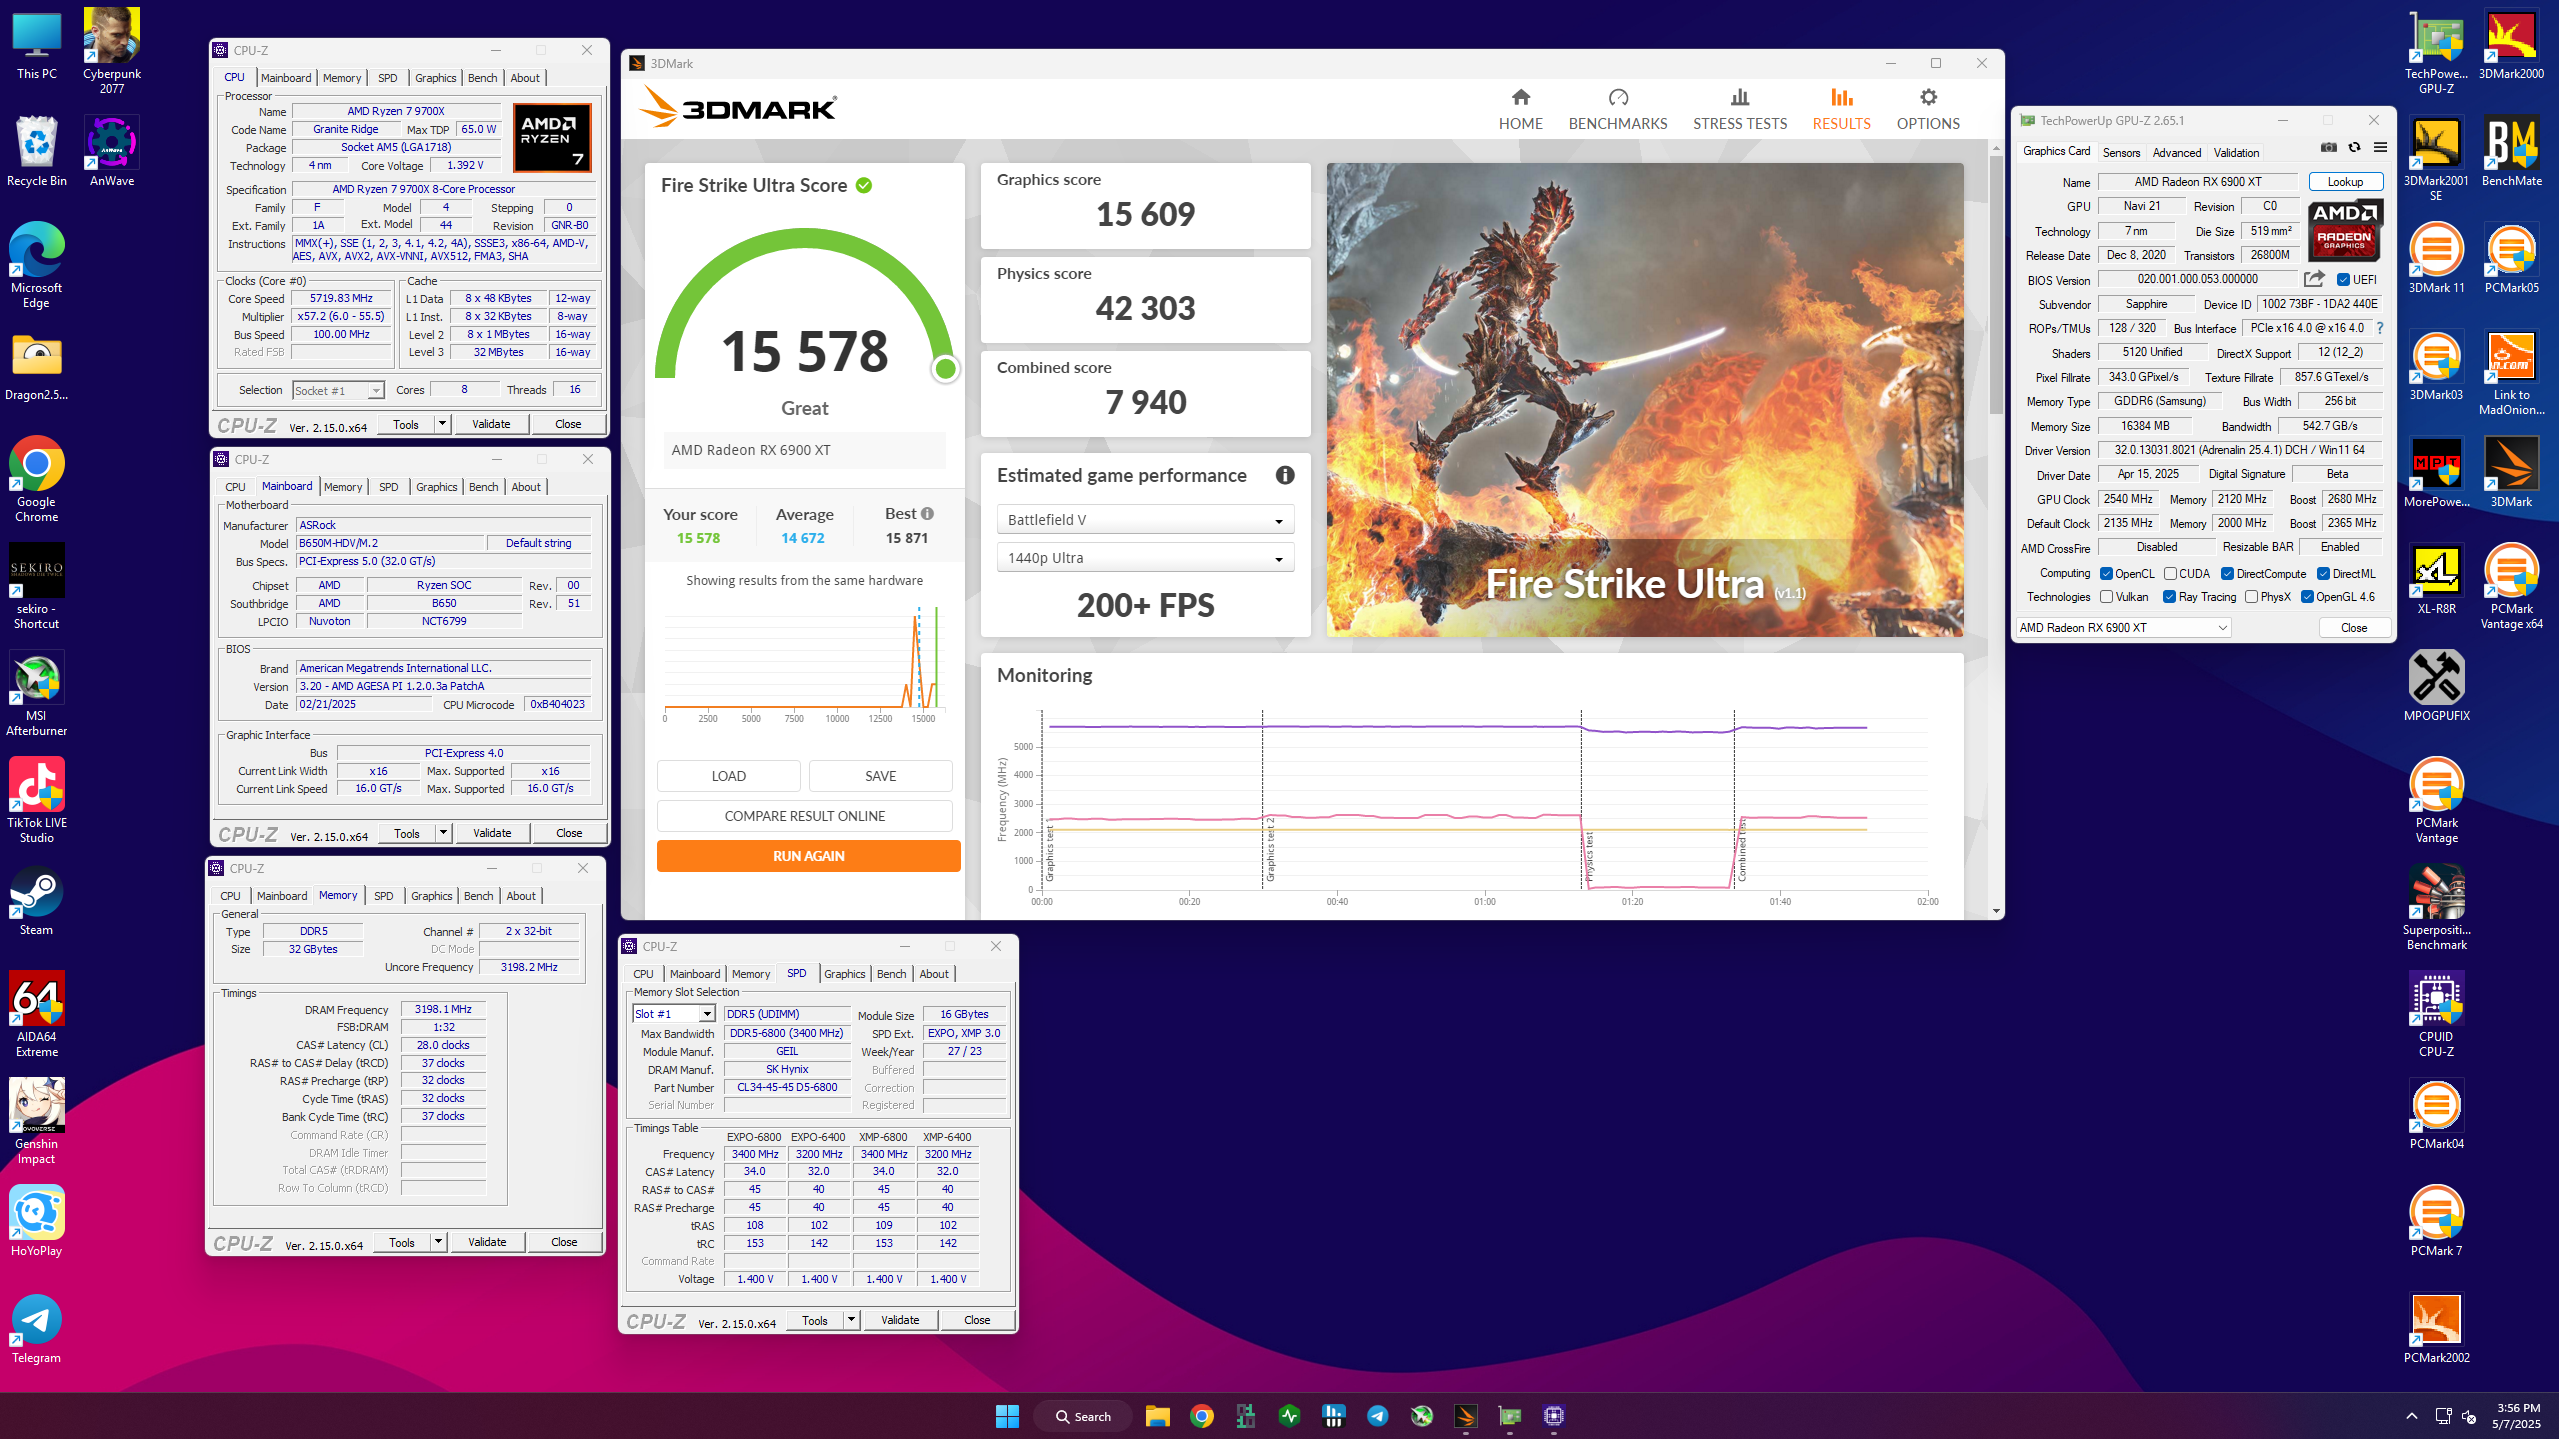Open GPU selector dropdown in GPU-Z
Viewport: 2559px width, 1439px height.
point(2122,628)
